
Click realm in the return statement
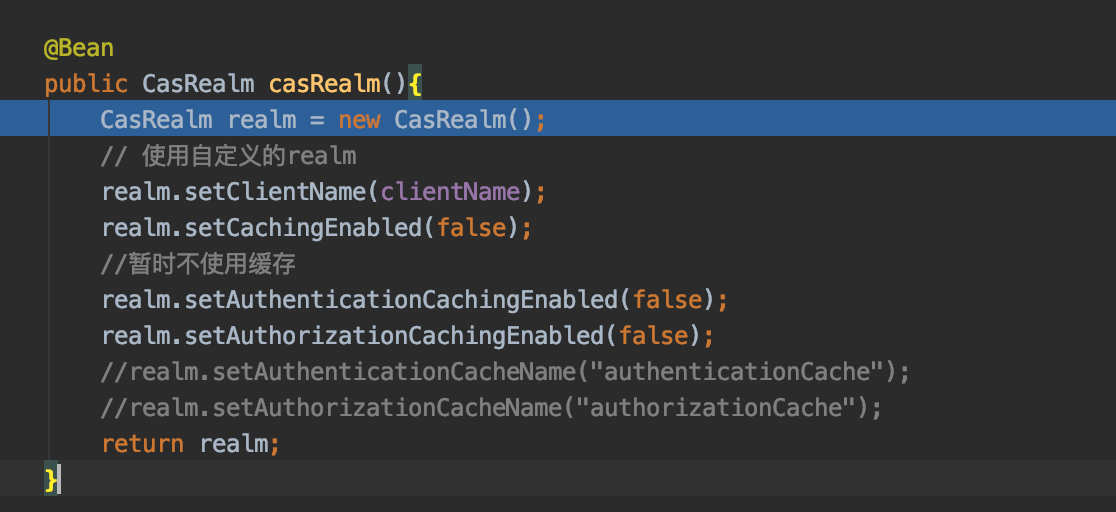point(234,444)
